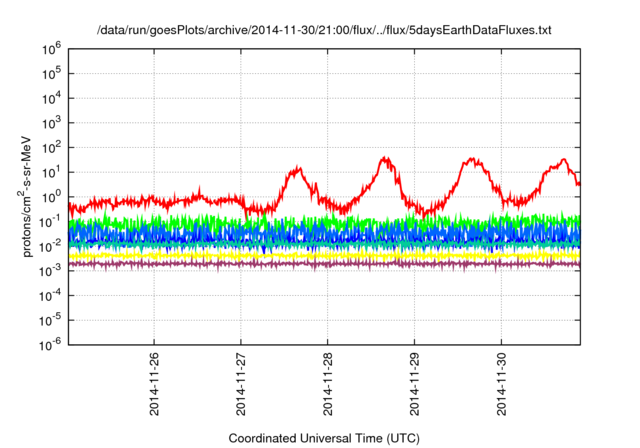Click the red flux peak after 2014-11-30

tap(563, 160)
